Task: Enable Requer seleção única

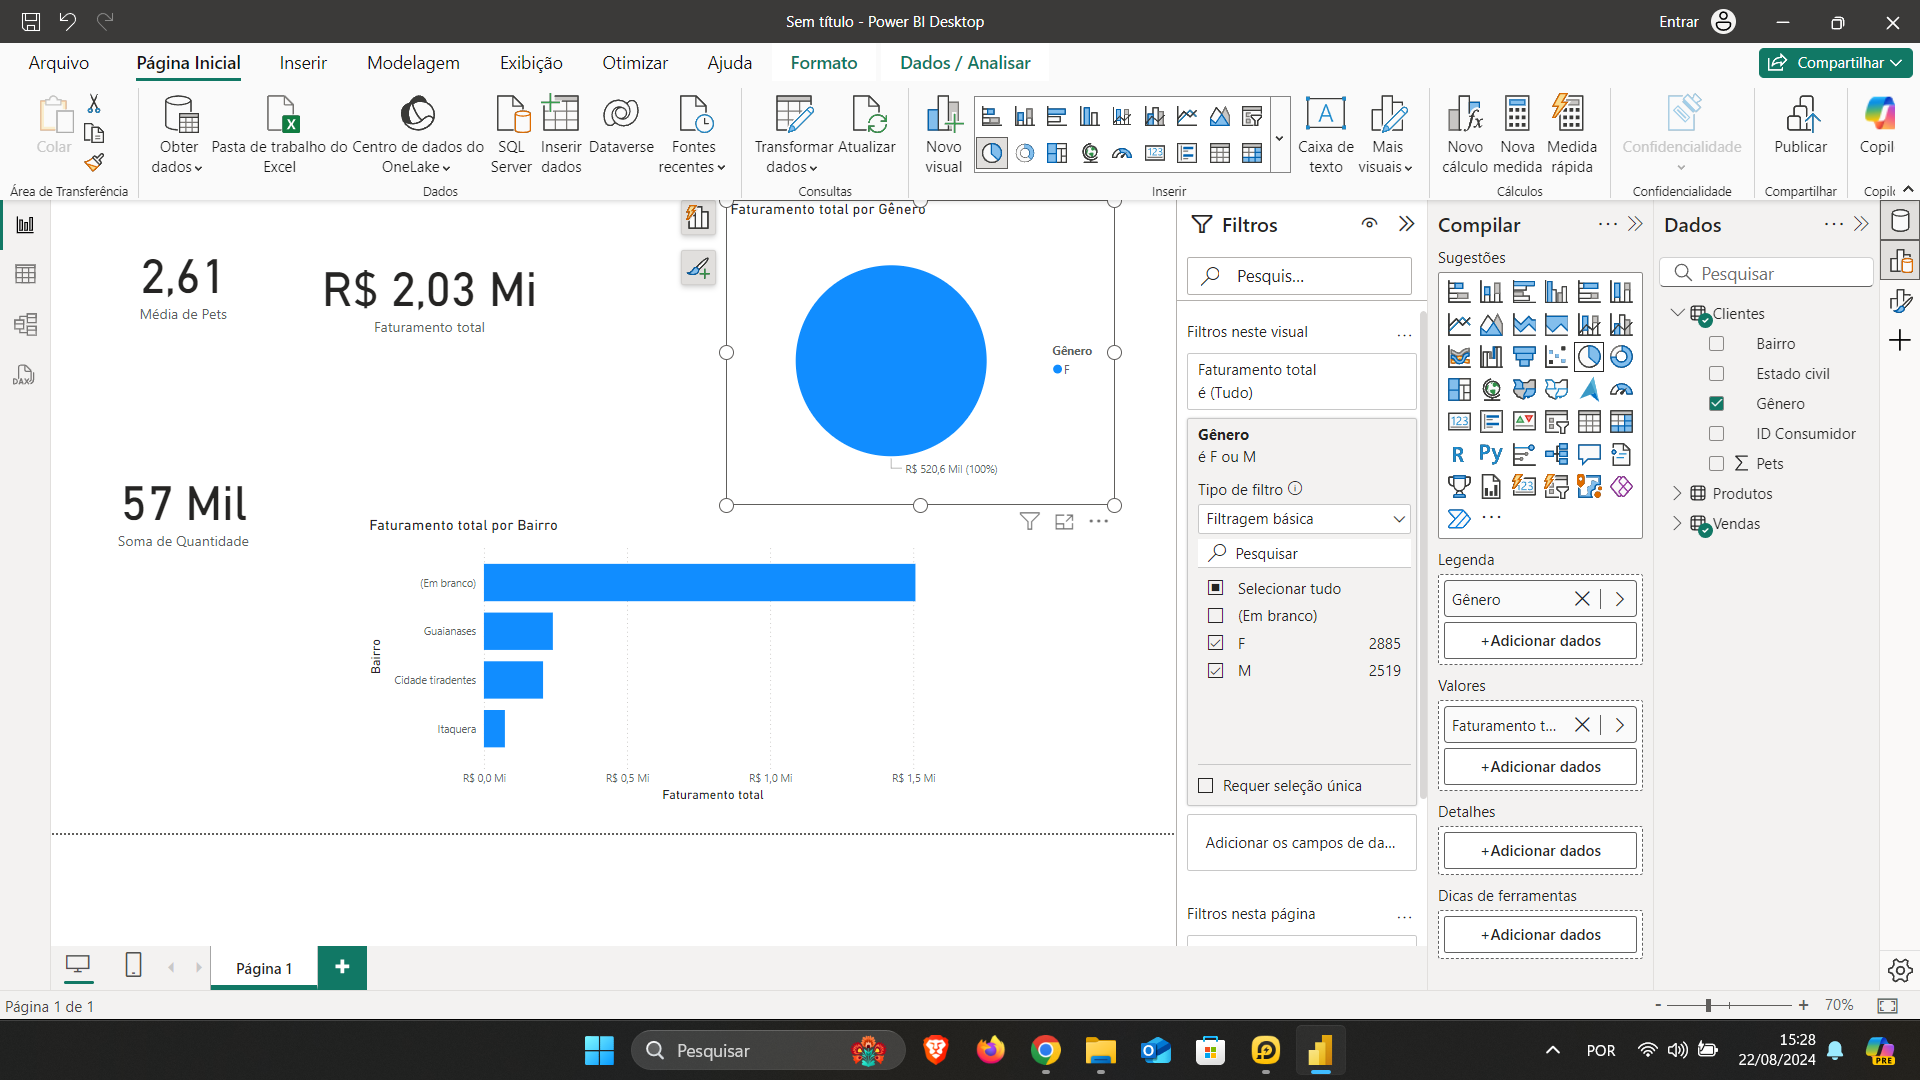Action: [x=1206, y=786]
